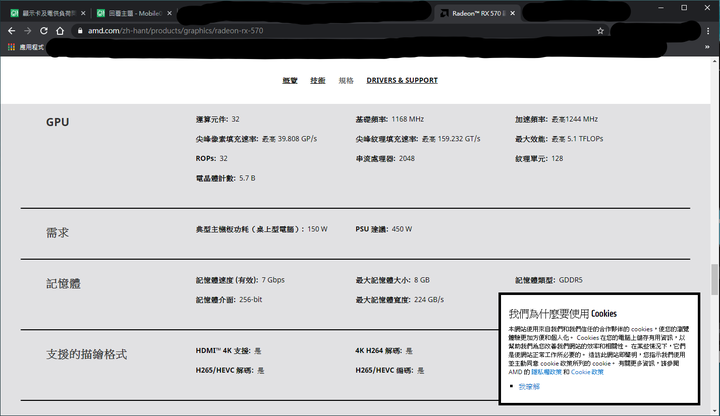720x416 pixels.
Task: Open the 技術 section link
Action: (x=317, y=80)
